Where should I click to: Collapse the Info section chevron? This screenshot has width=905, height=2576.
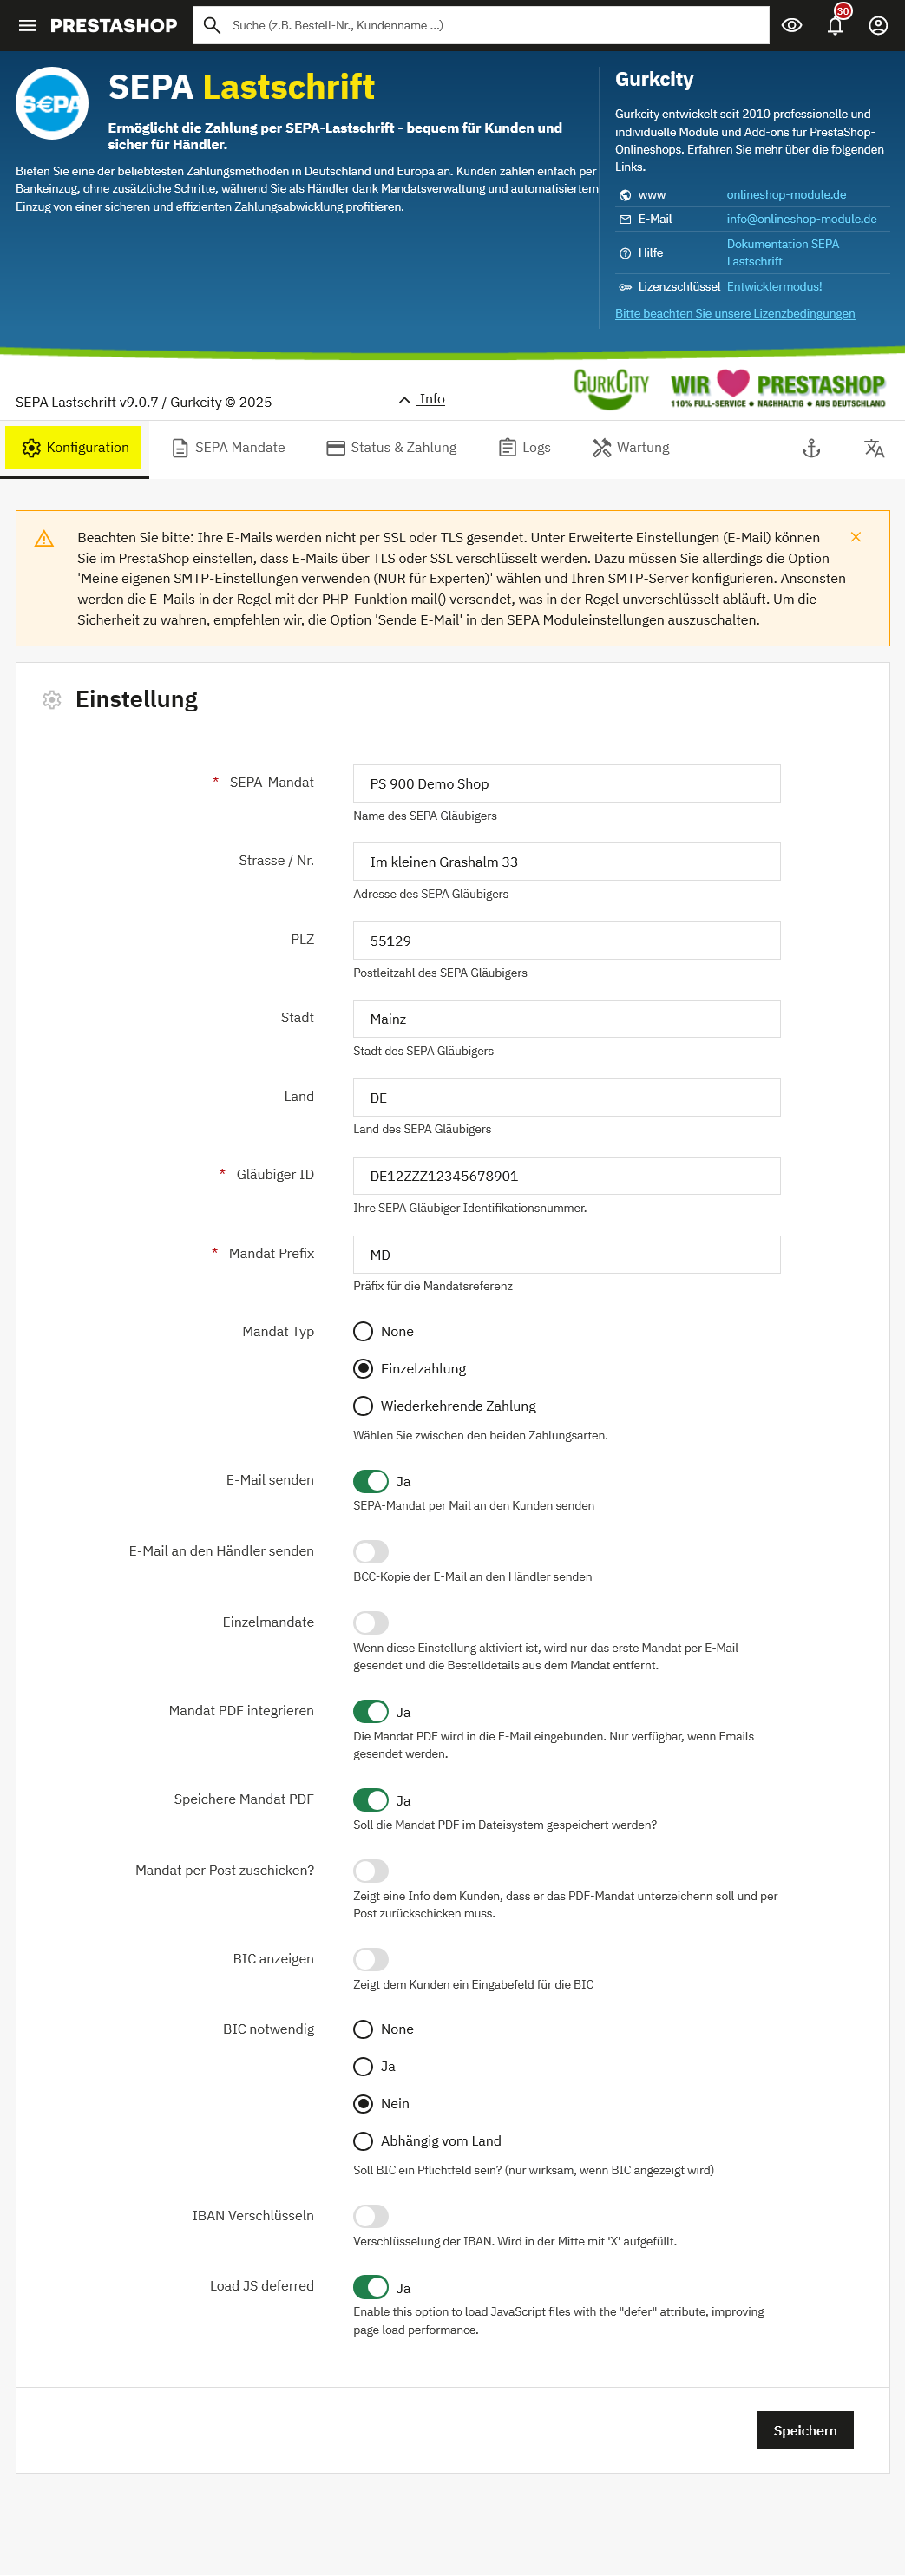[404, 400]
